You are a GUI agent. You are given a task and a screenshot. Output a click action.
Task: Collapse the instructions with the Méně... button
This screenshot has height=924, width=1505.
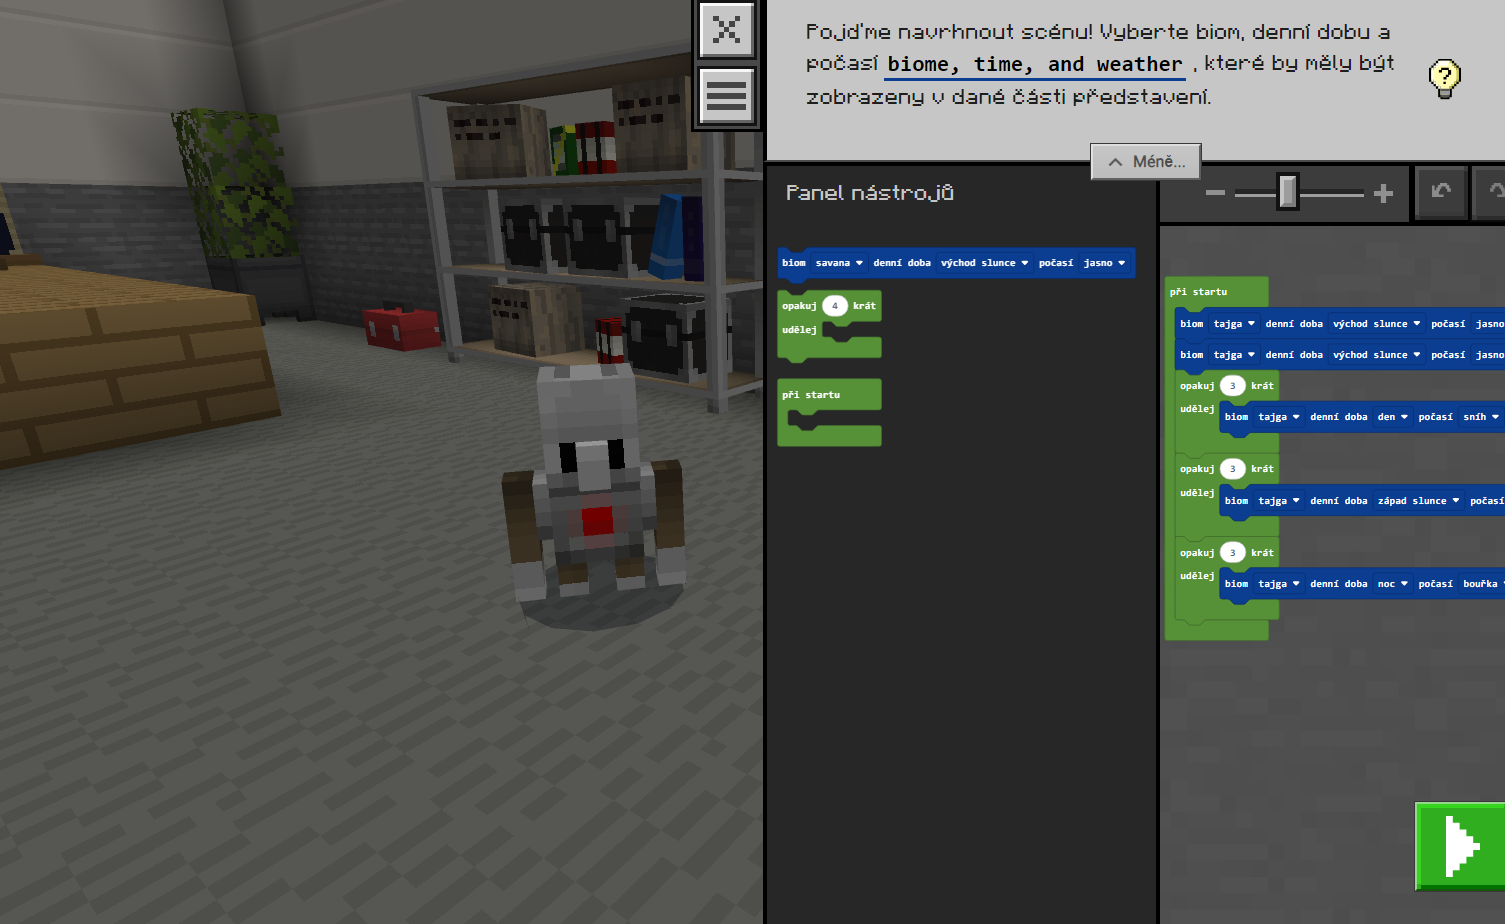tap(1146, 162)
